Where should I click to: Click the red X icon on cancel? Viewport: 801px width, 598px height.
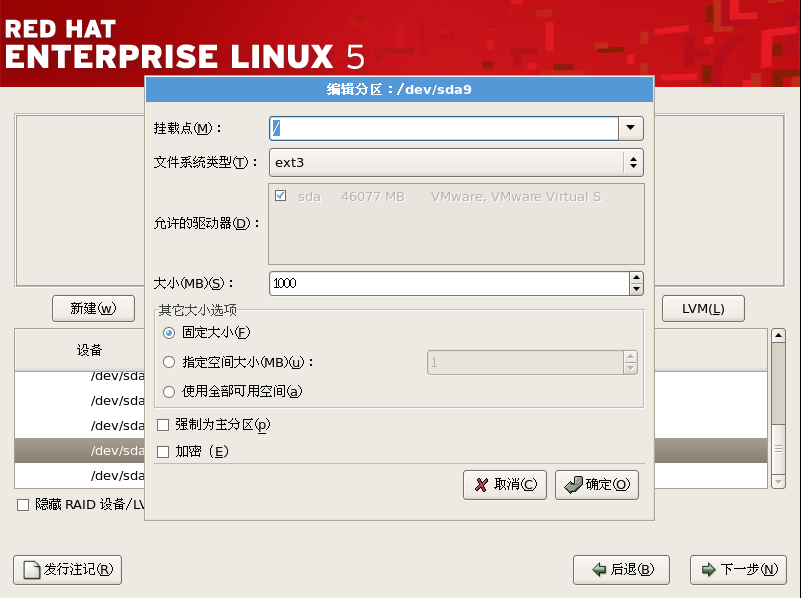pos(481,485)
